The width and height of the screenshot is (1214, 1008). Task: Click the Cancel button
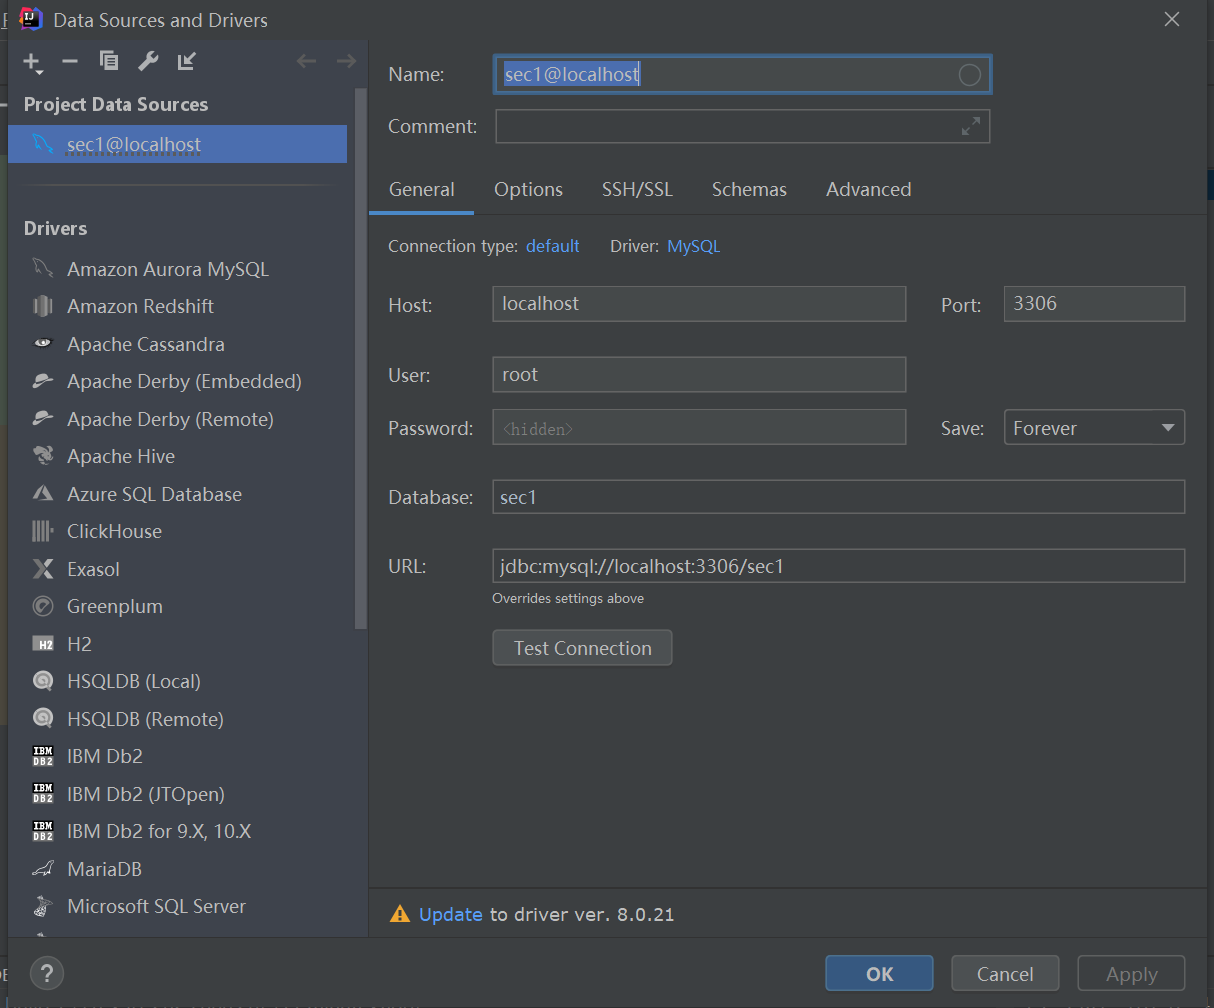[1005, 974]
